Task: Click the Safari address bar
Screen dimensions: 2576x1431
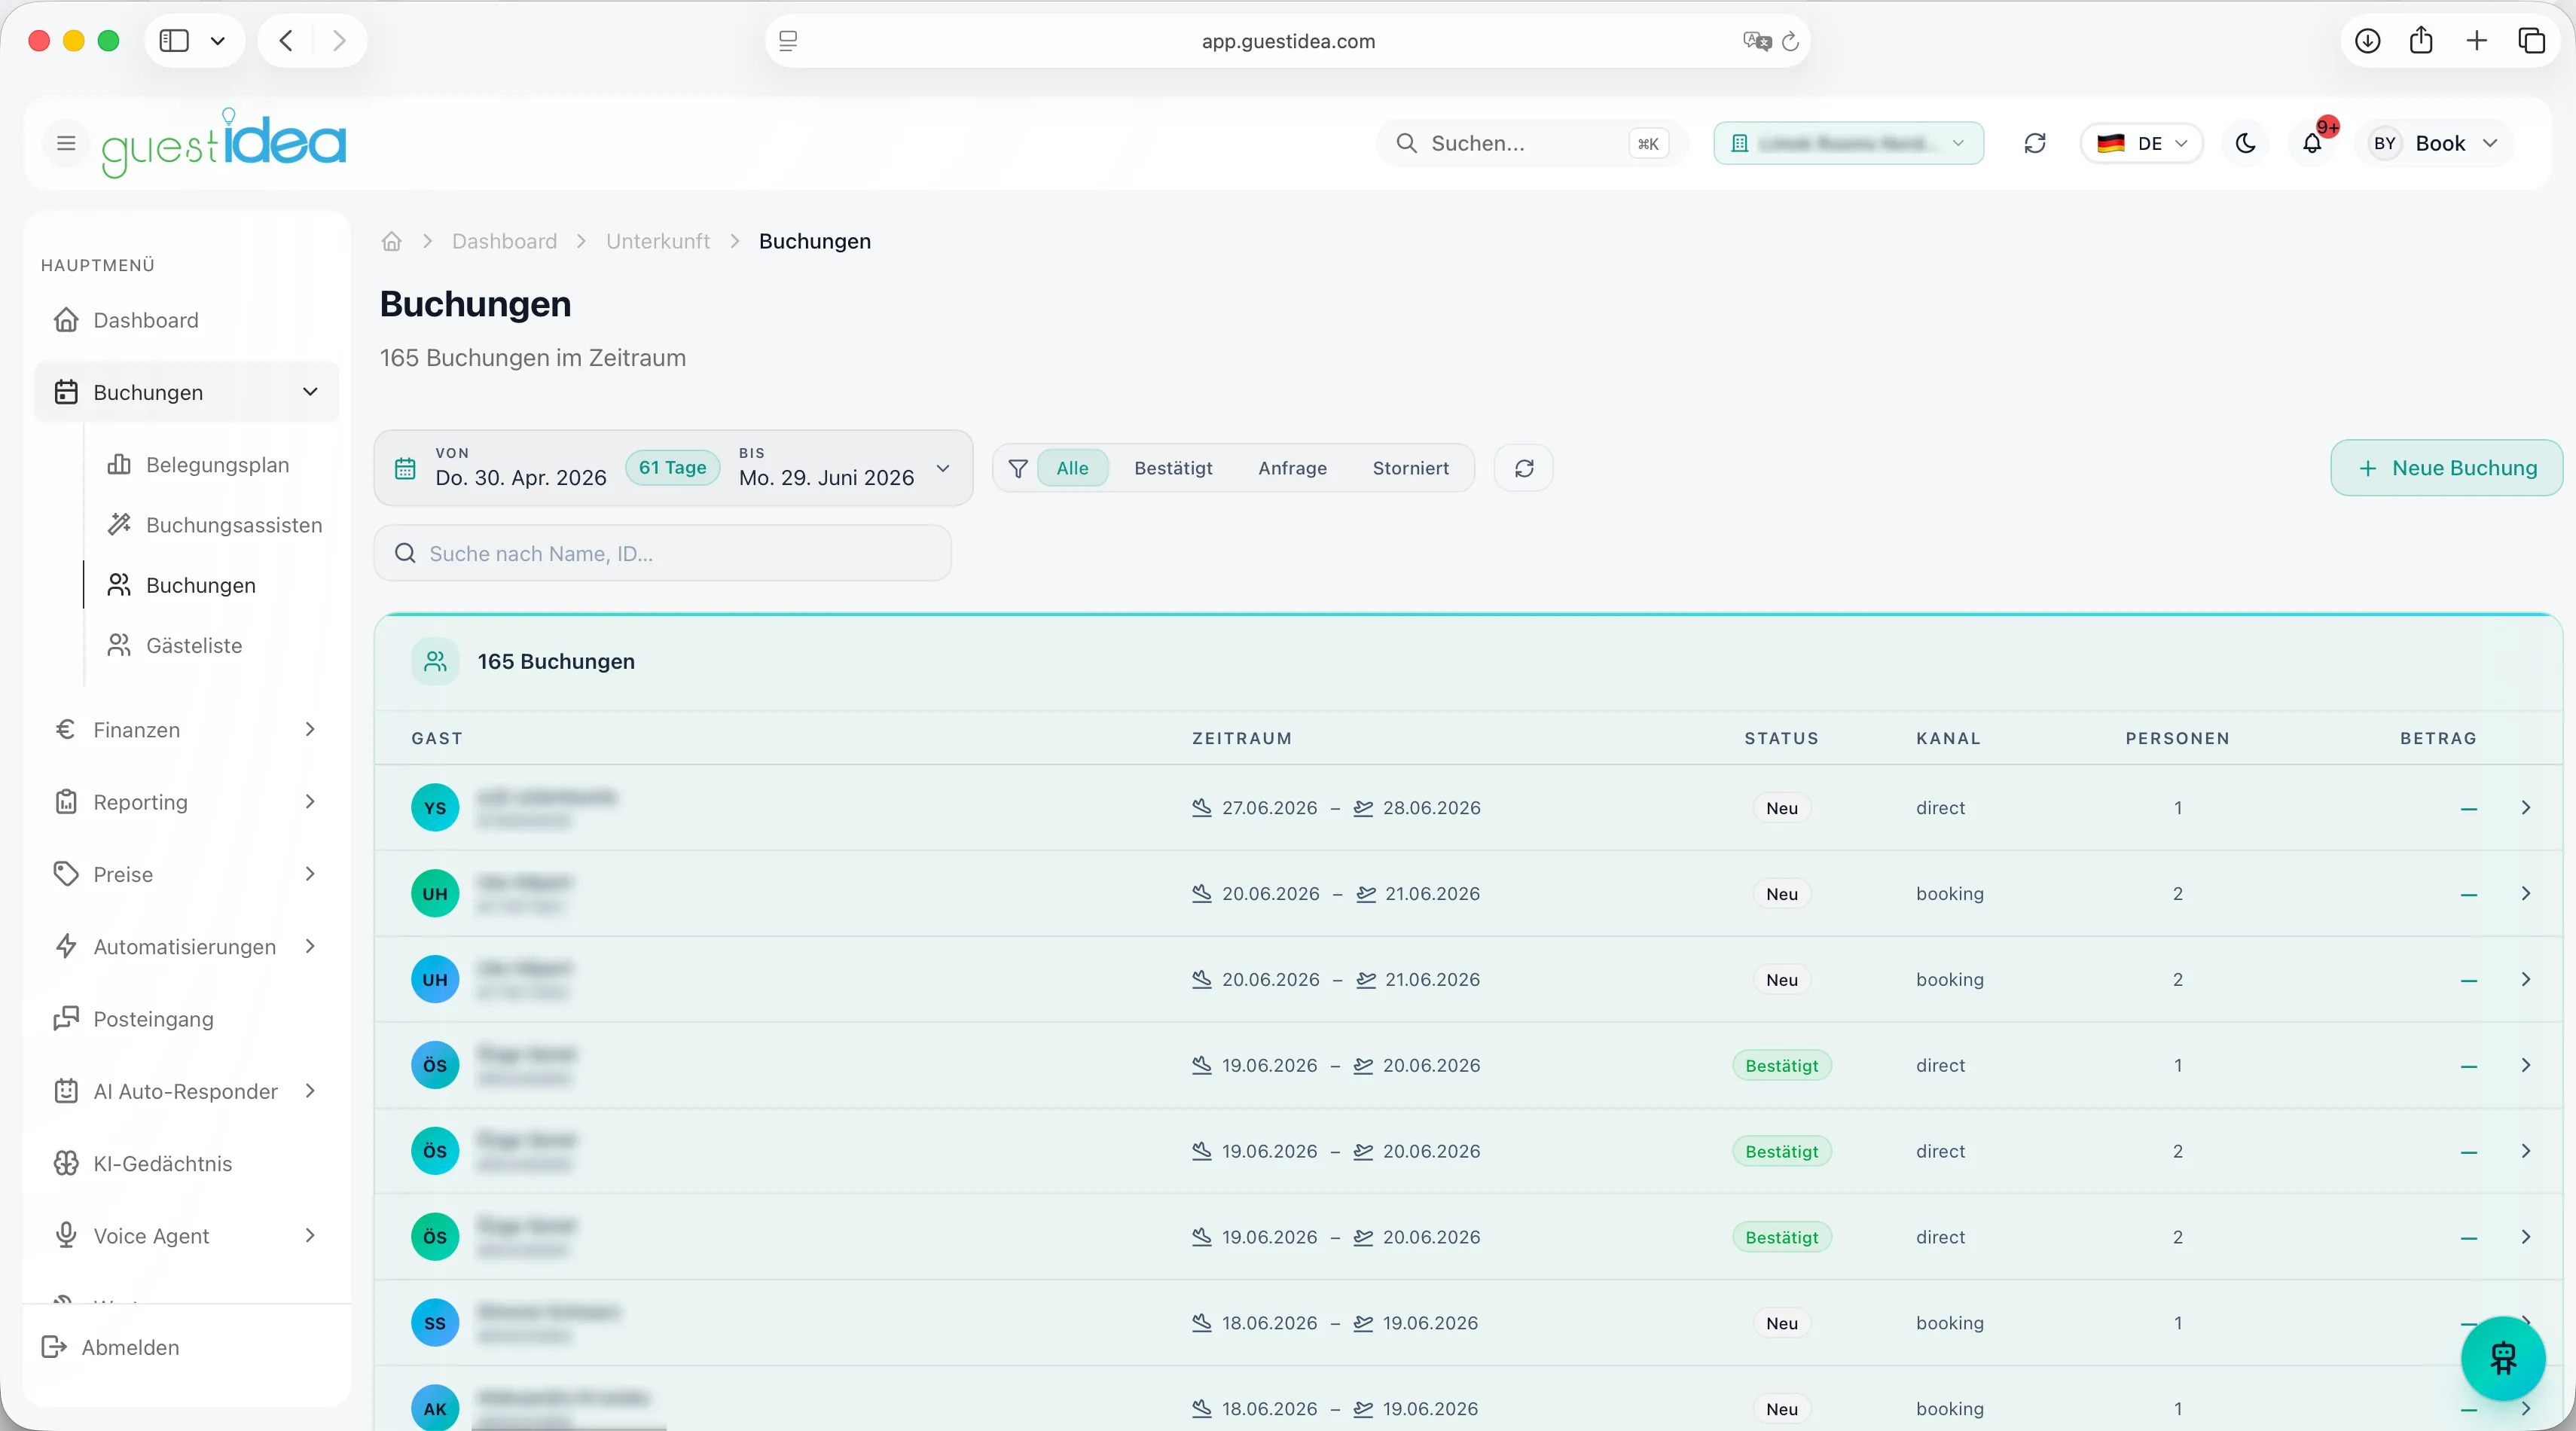Action: pos(1287,41)
